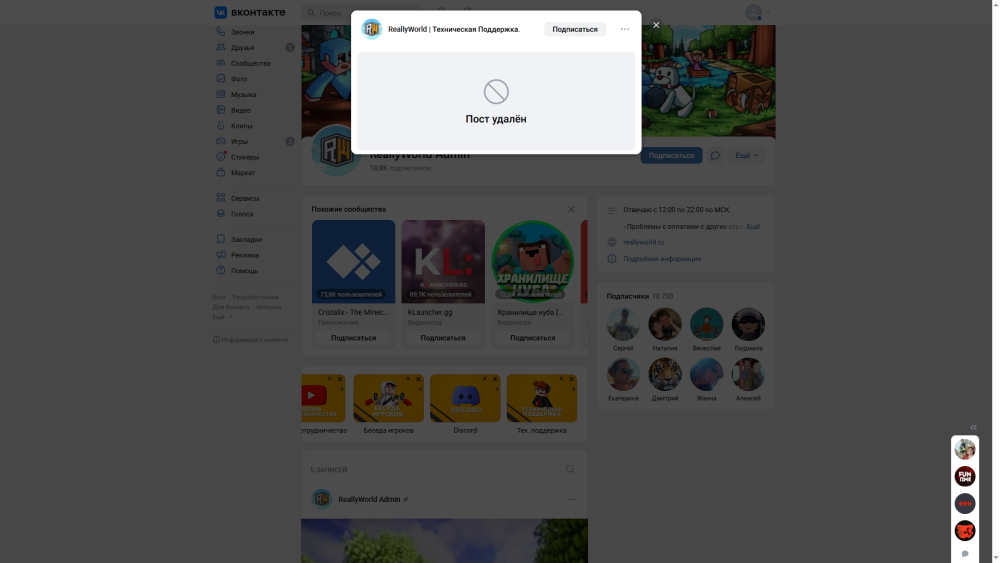
Task: Open the profile avatar dropdown
Action: coord(758,12)
